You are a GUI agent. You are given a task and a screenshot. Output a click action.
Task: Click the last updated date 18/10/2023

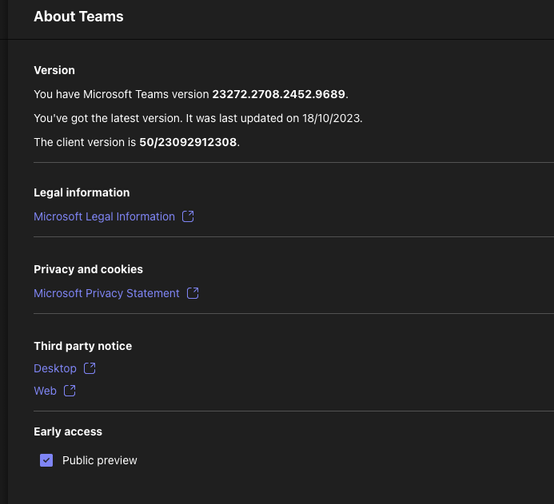coord(331,118)
